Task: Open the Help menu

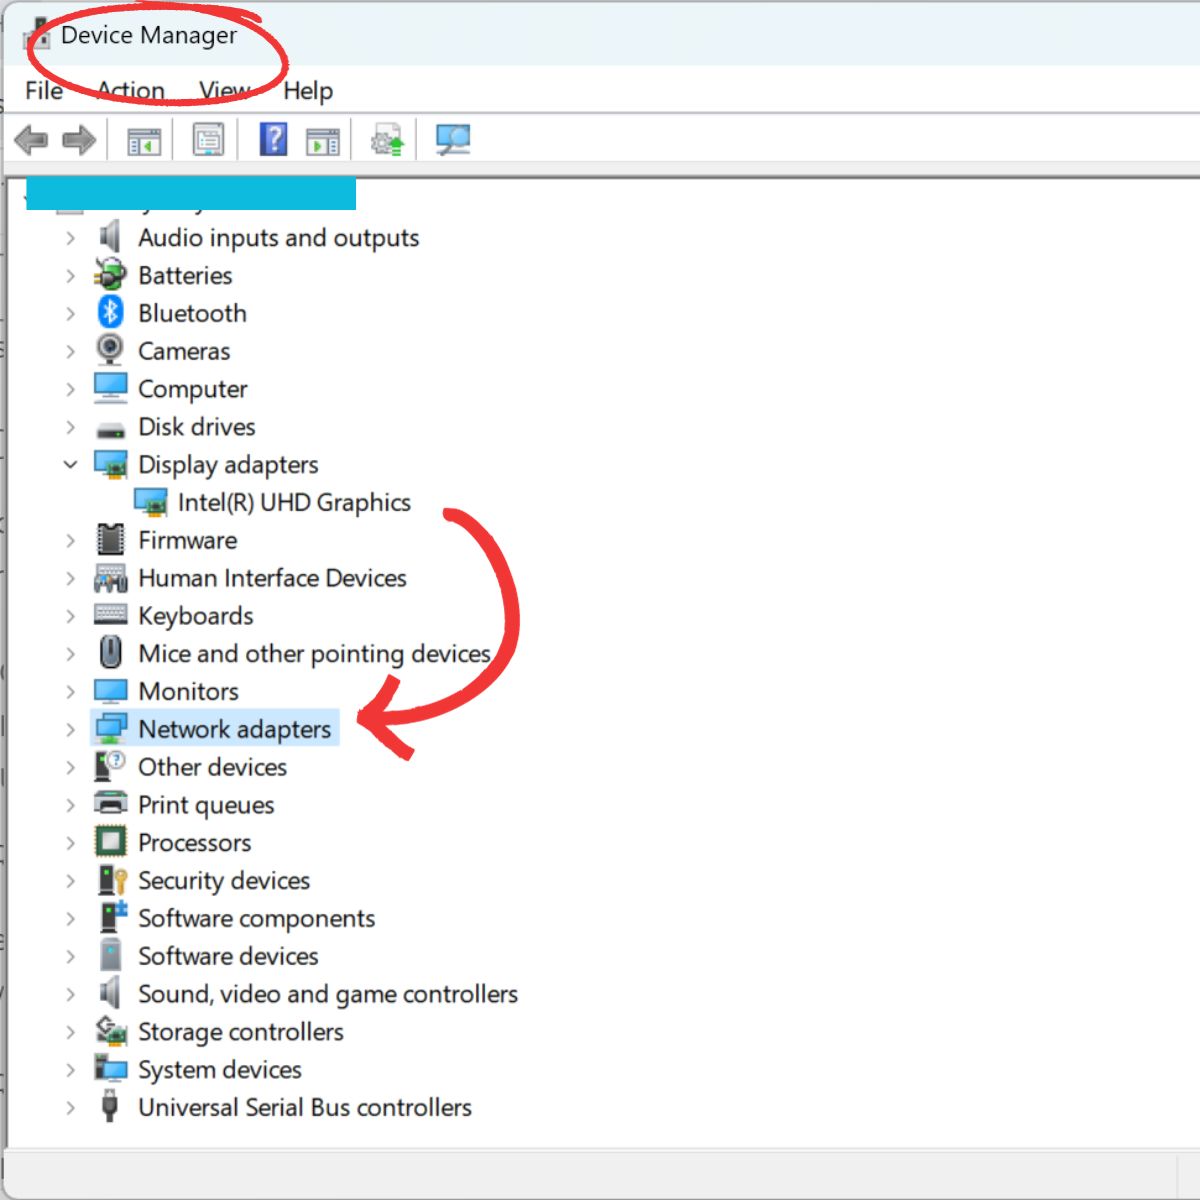Action: tap(308, 91)
